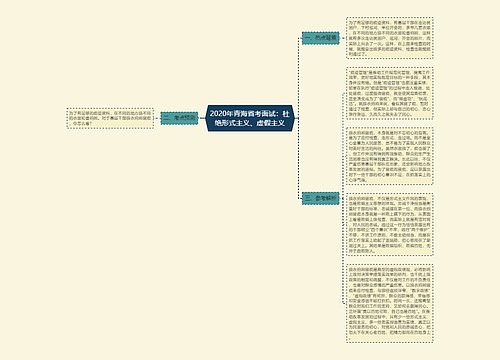The height and width of the screenshot is (360, 500).
Task: Click the dotted trunk line joining 热点背景 and 参考解析
Action: coord(298,118)
